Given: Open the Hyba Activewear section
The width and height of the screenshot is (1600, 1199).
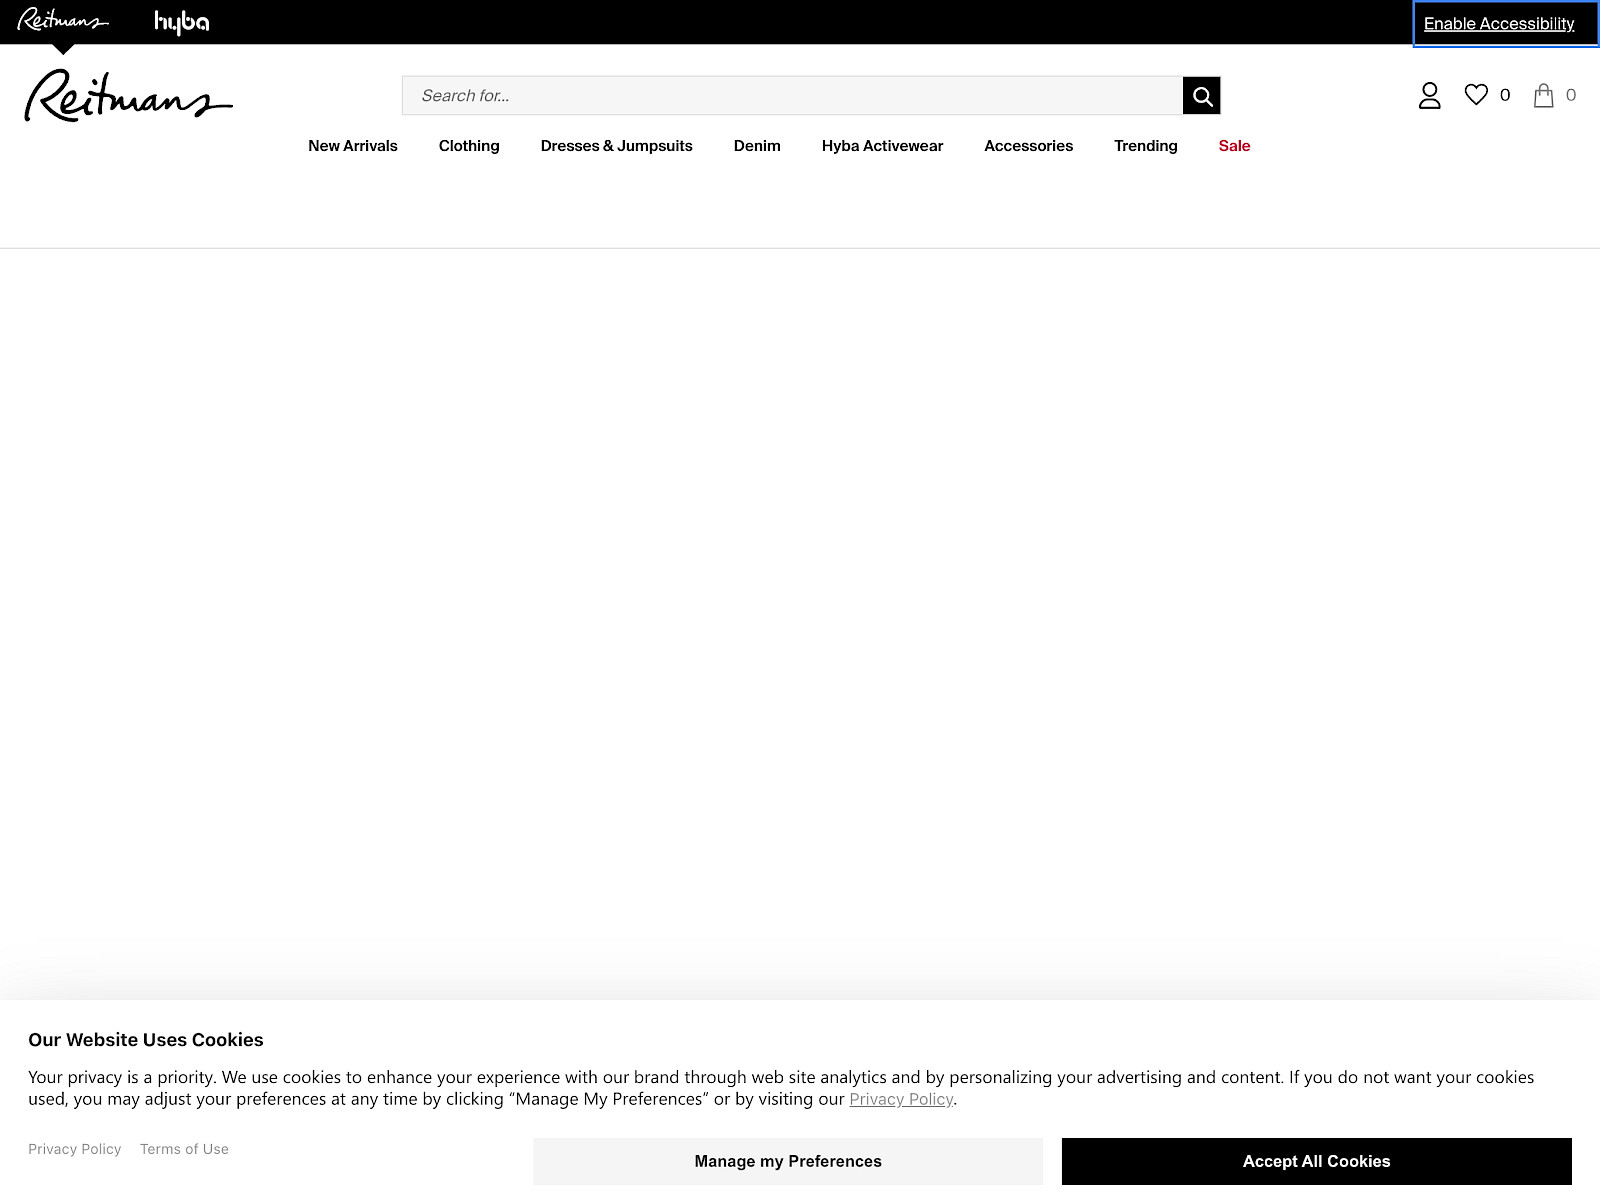Looking at the screenshot, I should tap(882, 145).
